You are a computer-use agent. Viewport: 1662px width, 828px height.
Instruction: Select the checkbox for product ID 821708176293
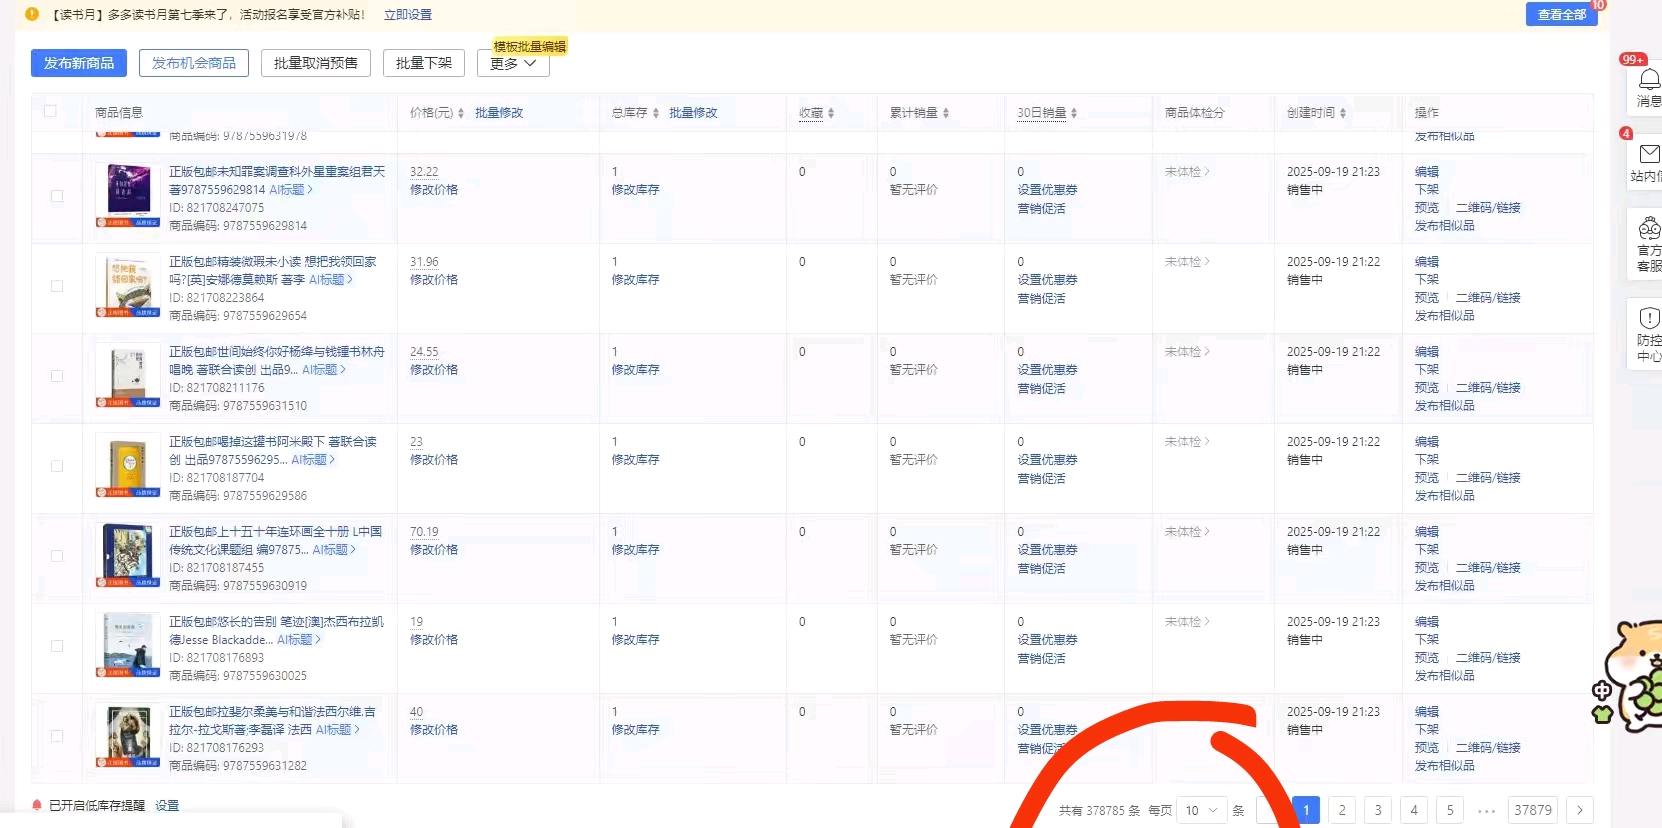[57, 736]
